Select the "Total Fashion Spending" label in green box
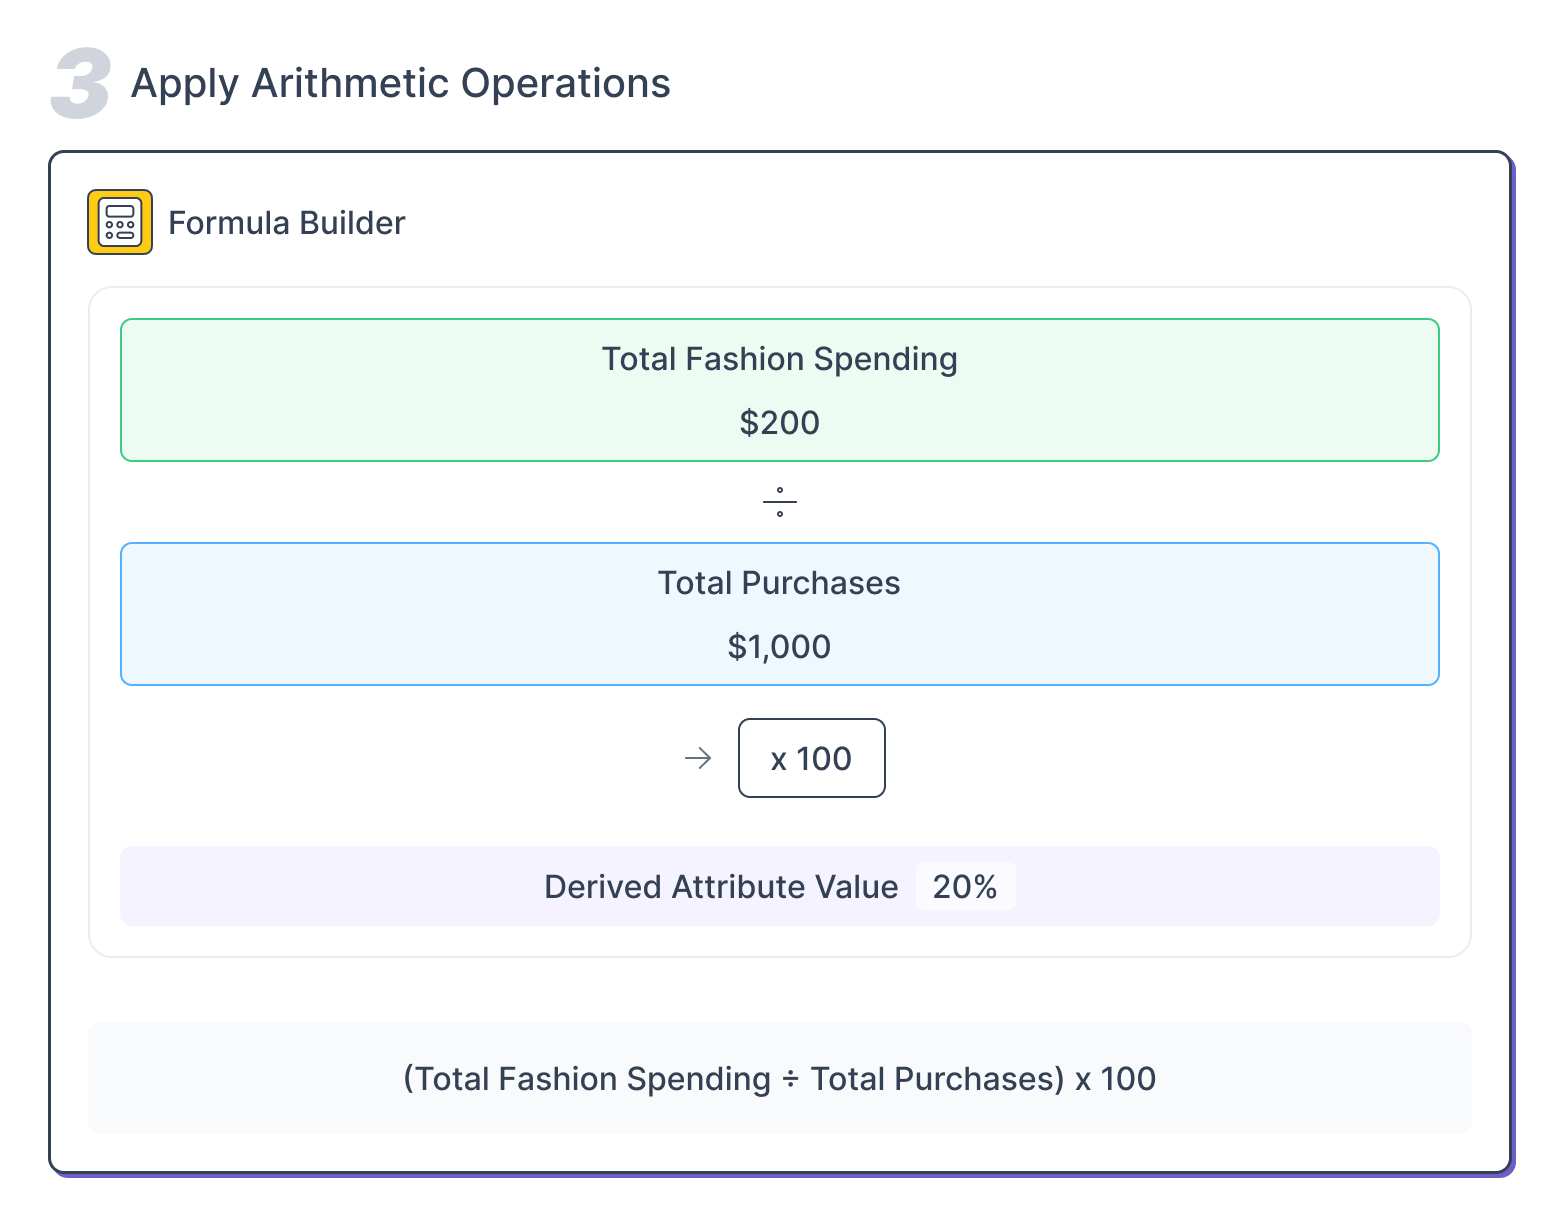The height and width of the screenshot is (1222, 1560). 779,359
